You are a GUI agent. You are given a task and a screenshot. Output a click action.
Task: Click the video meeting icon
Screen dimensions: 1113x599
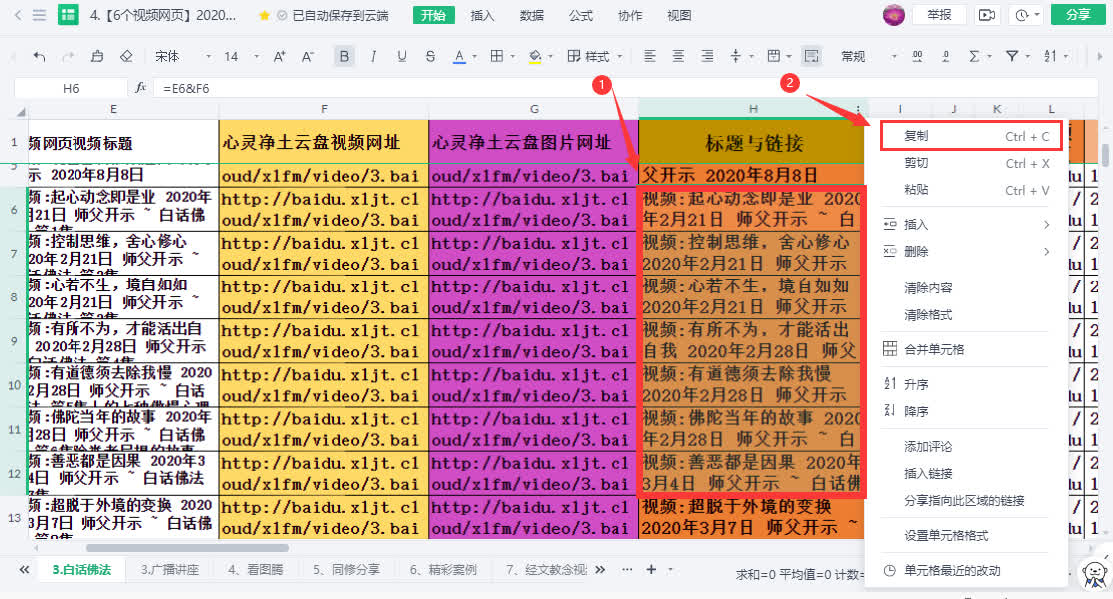tap(987, 15)
